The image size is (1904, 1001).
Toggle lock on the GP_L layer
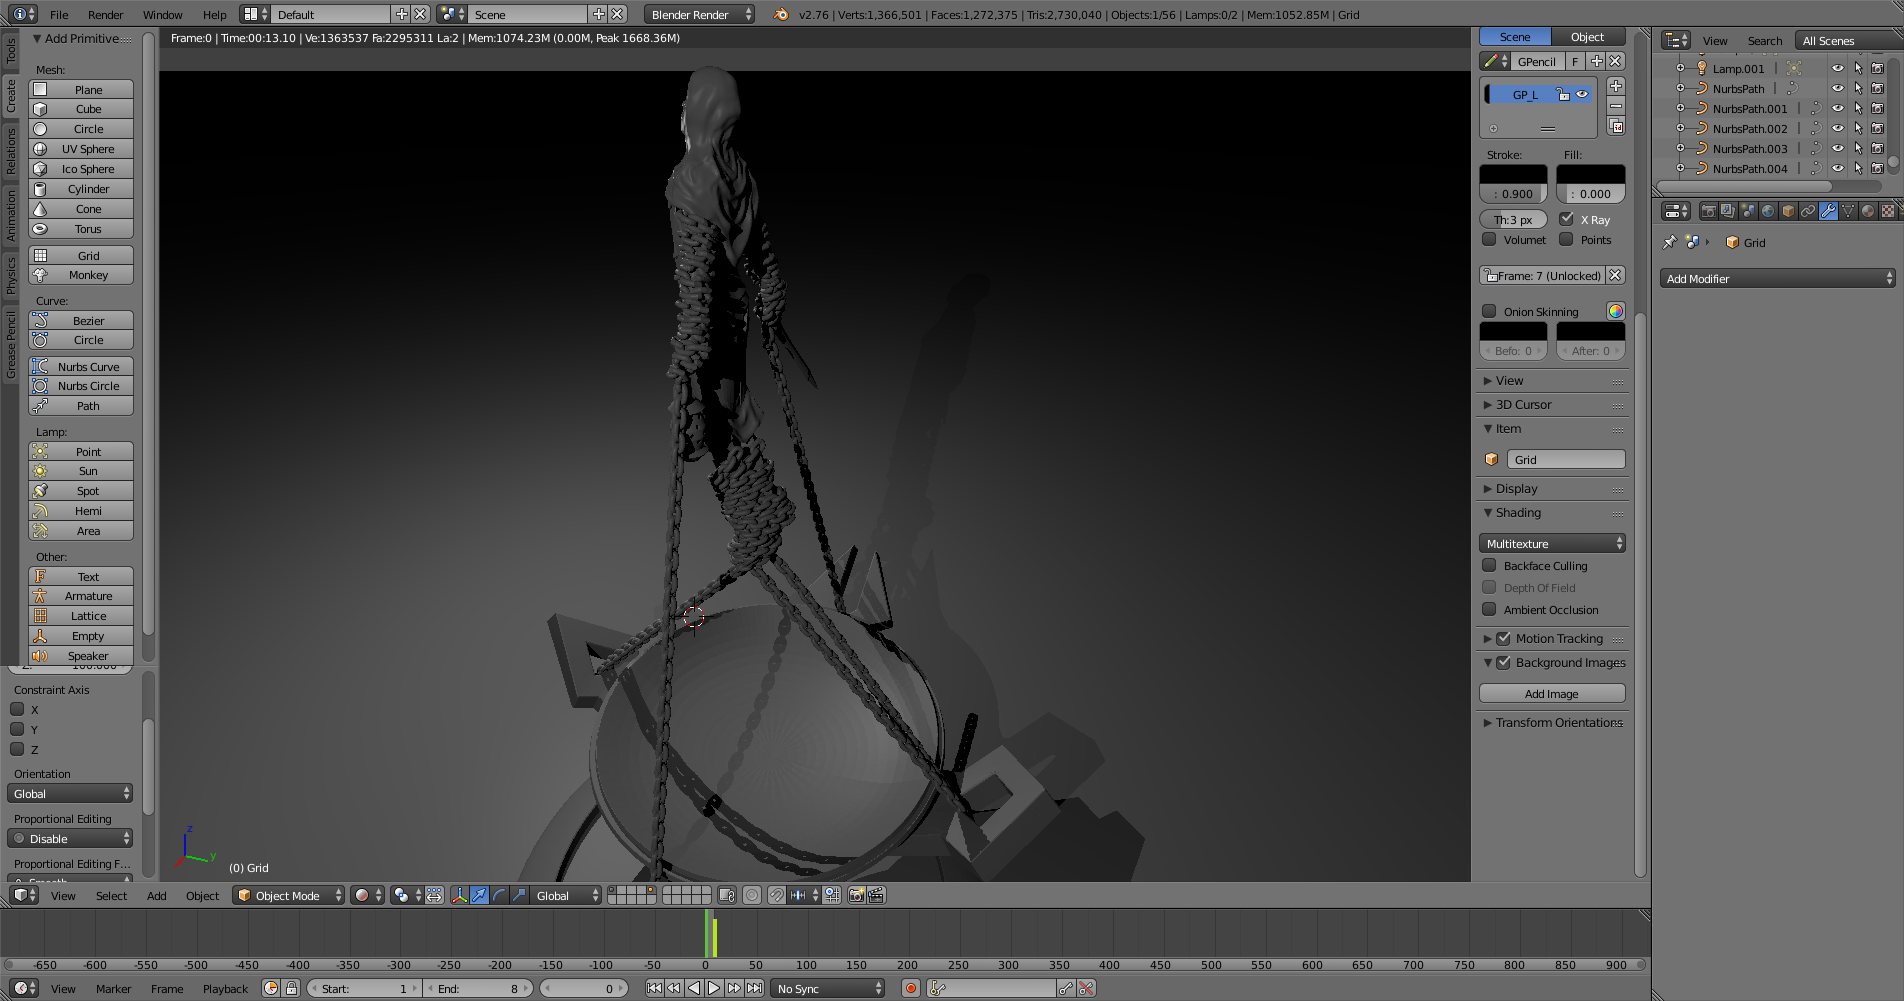tap(1563, 94)
